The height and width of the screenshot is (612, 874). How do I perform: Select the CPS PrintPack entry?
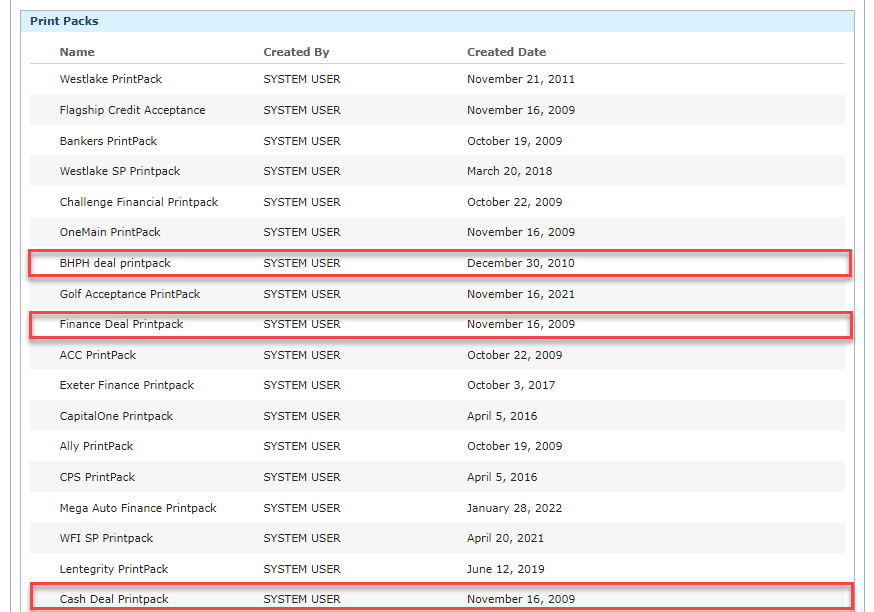pos(97,477)
